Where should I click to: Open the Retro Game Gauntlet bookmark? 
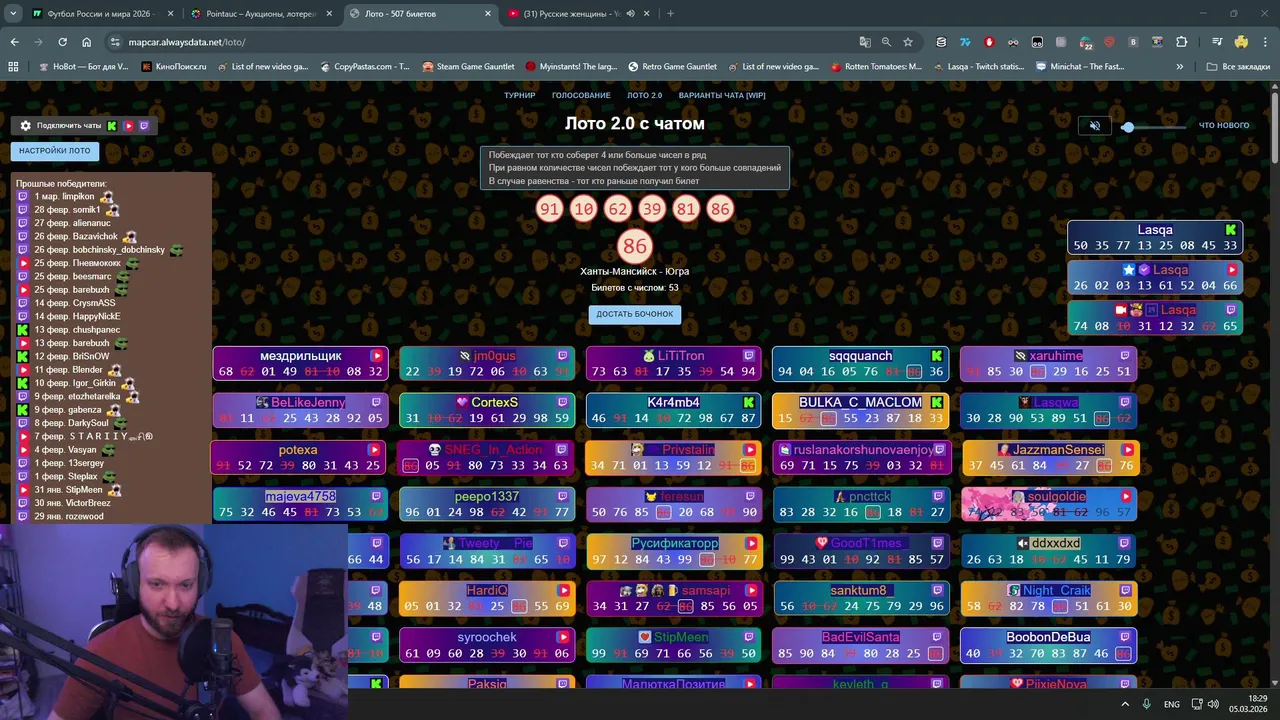tap(672, 67)
